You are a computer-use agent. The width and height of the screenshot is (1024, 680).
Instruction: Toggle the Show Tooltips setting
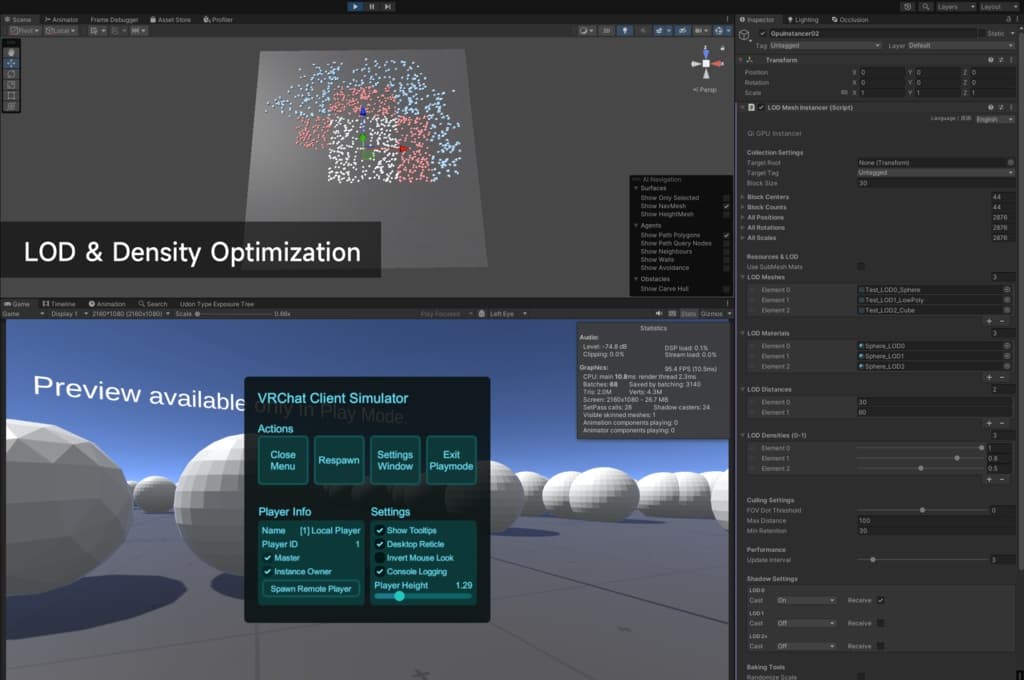pos(380,530)
